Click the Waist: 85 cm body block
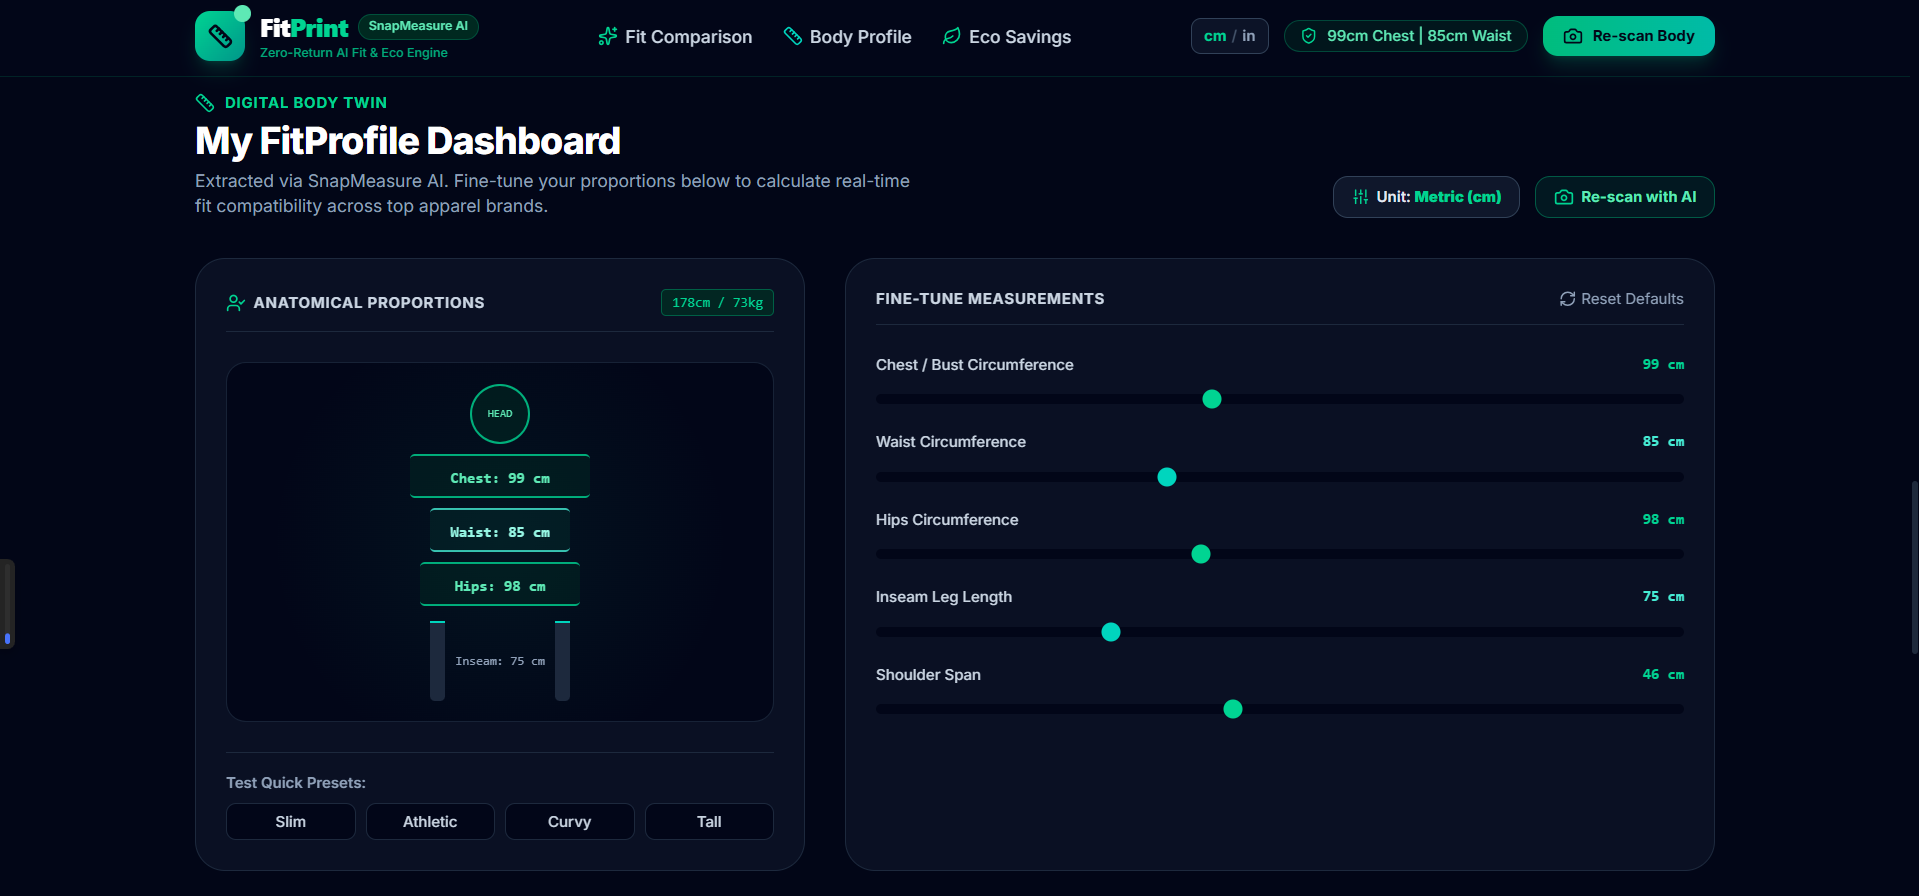 (x=500, y=531)
